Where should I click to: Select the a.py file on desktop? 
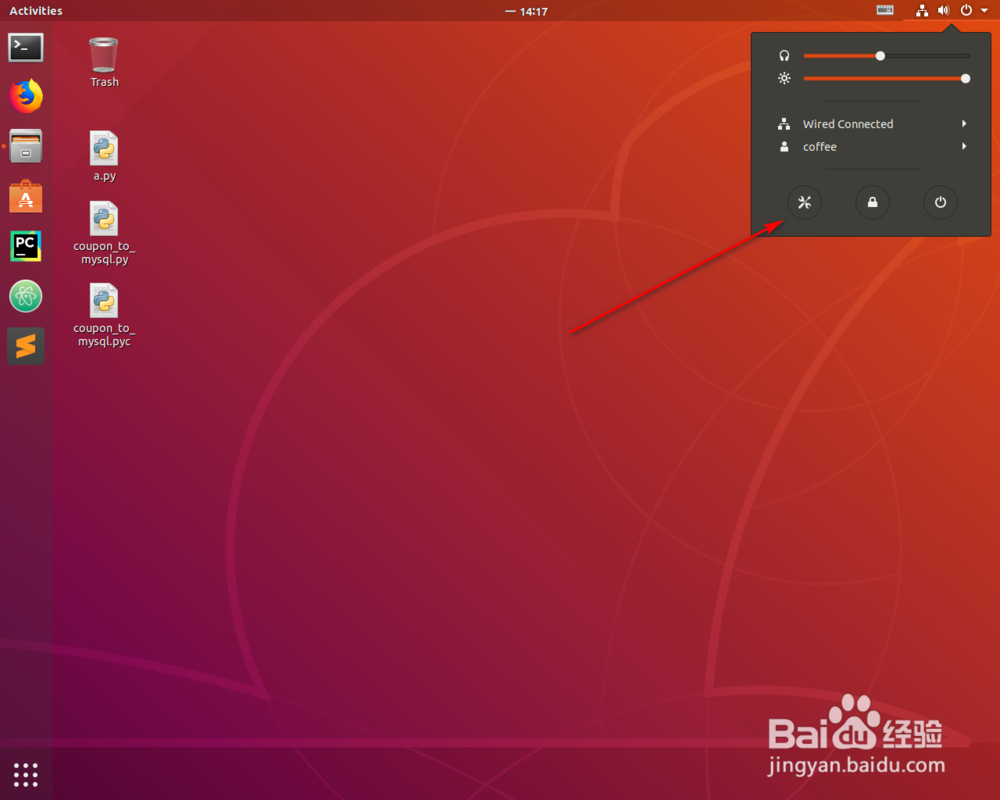pyautogui.click(x=104, y=156)
